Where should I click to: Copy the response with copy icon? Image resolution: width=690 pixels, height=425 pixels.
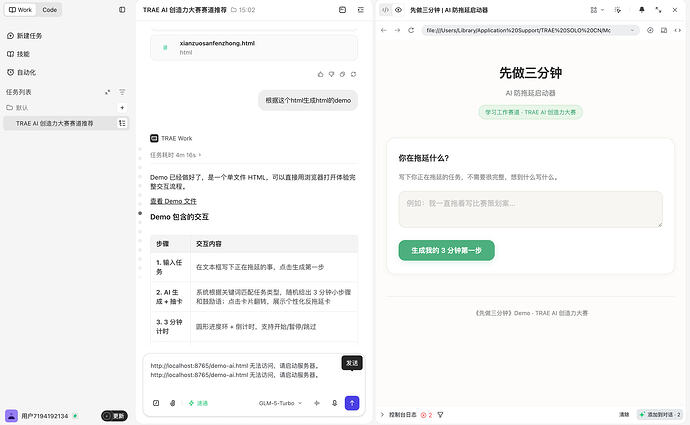point(342,74)
